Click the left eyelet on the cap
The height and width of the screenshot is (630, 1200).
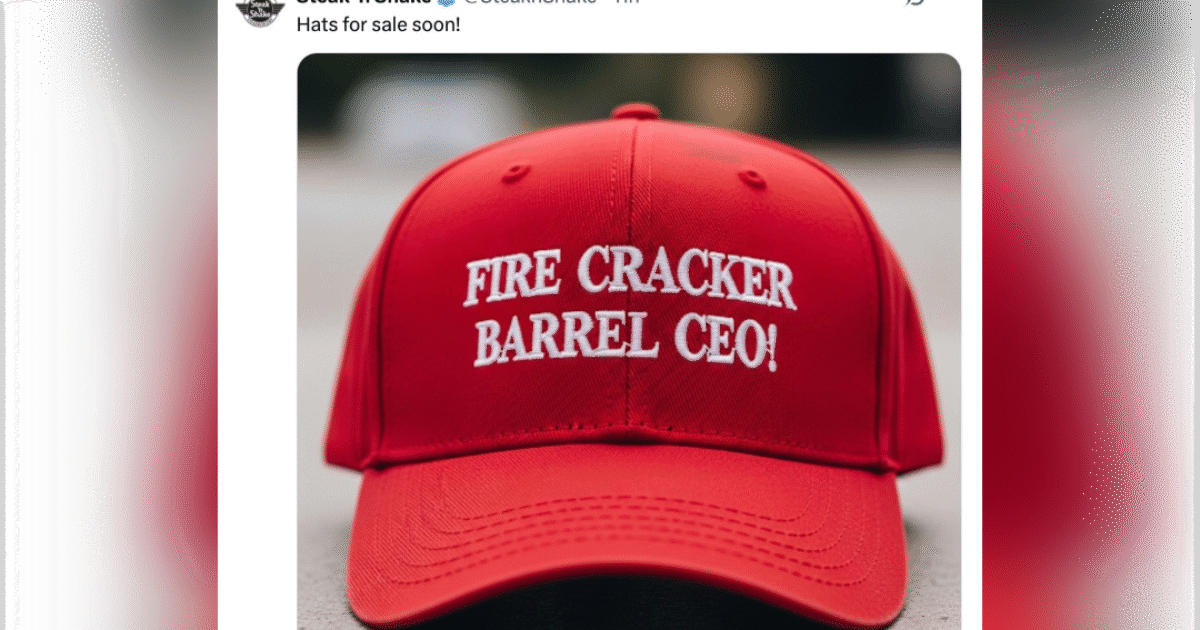tap(516, 172)
